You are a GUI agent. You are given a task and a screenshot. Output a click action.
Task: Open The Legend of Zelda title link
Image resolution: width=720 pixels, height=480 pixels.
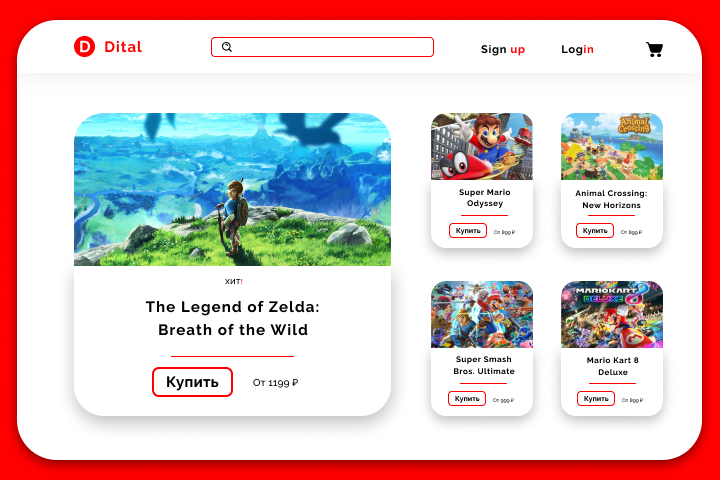[x=232, y=318]
